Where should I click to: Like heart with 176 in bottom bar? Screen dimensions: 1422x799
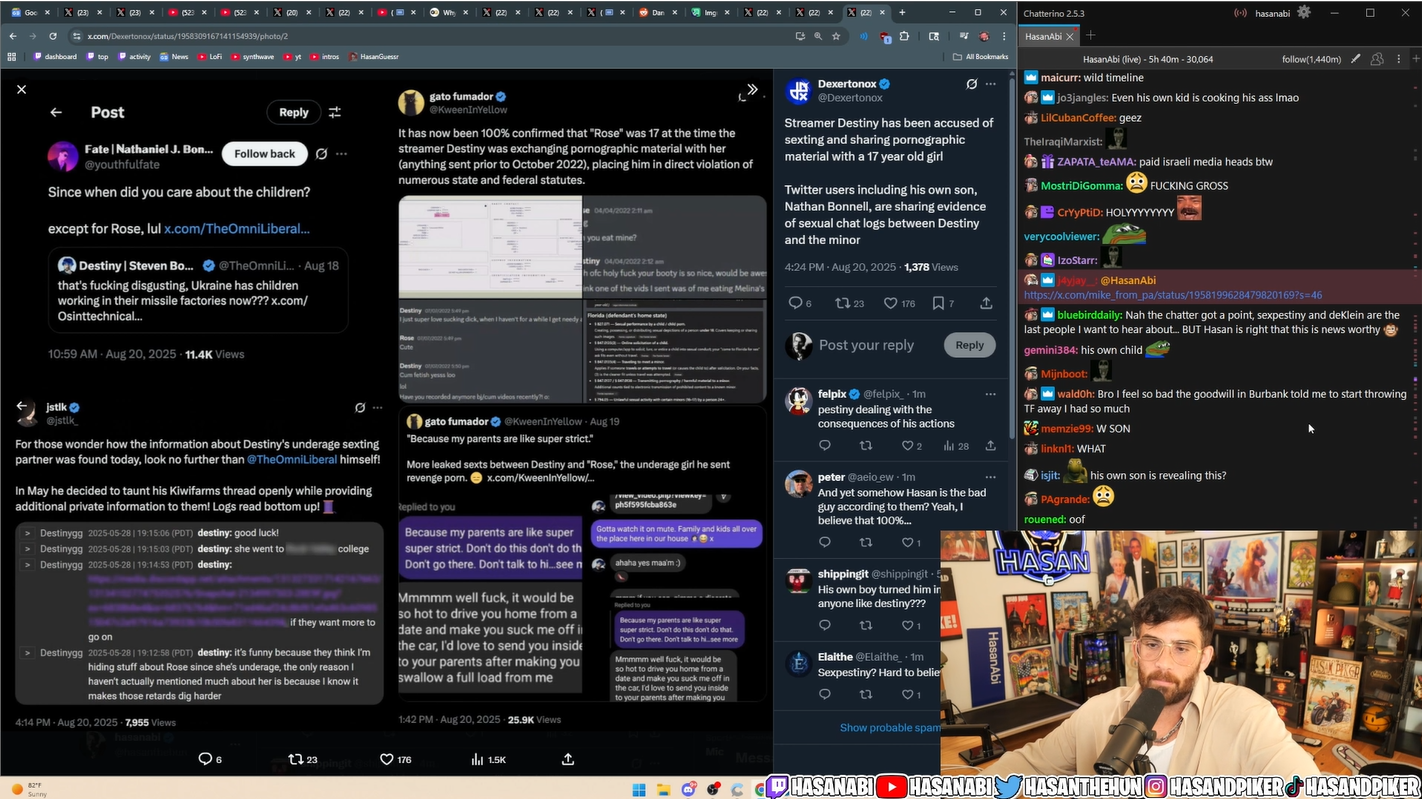coord(387,759)
